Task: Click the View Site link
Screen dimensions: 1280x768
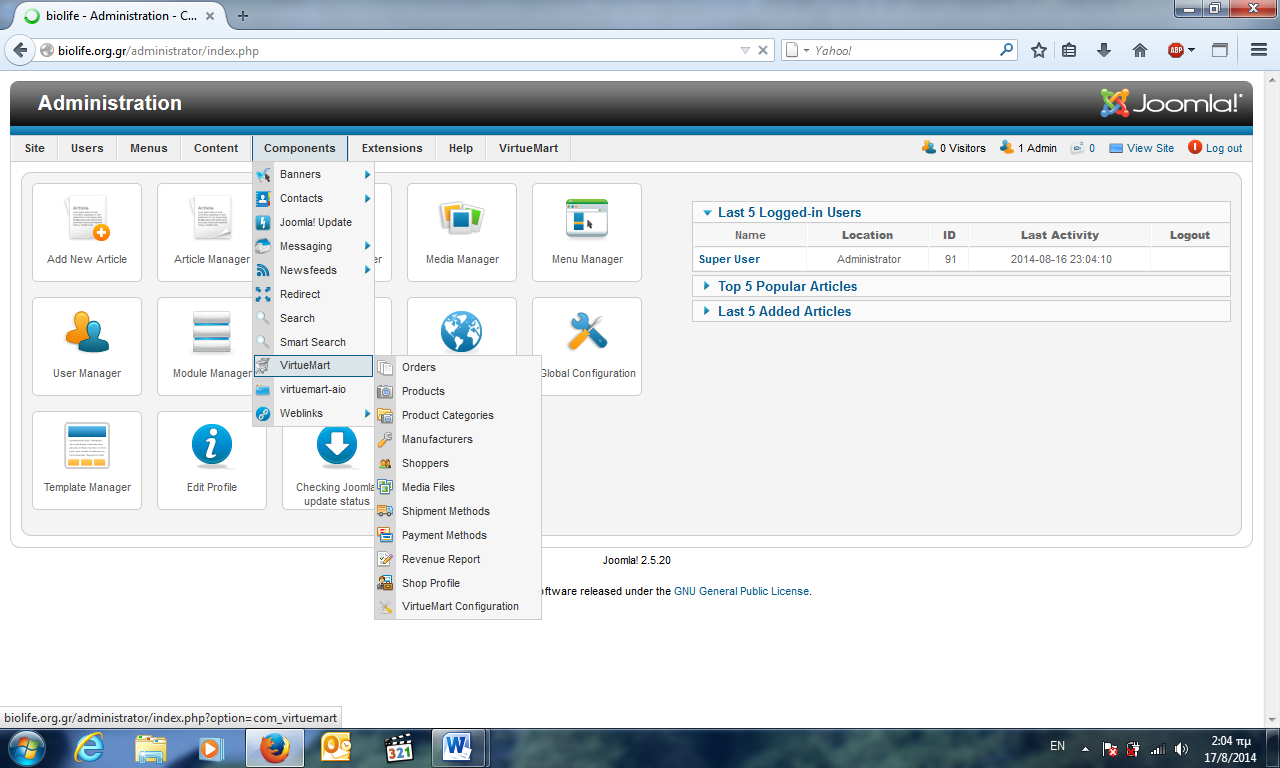Action: click(x=1150, y=148)
